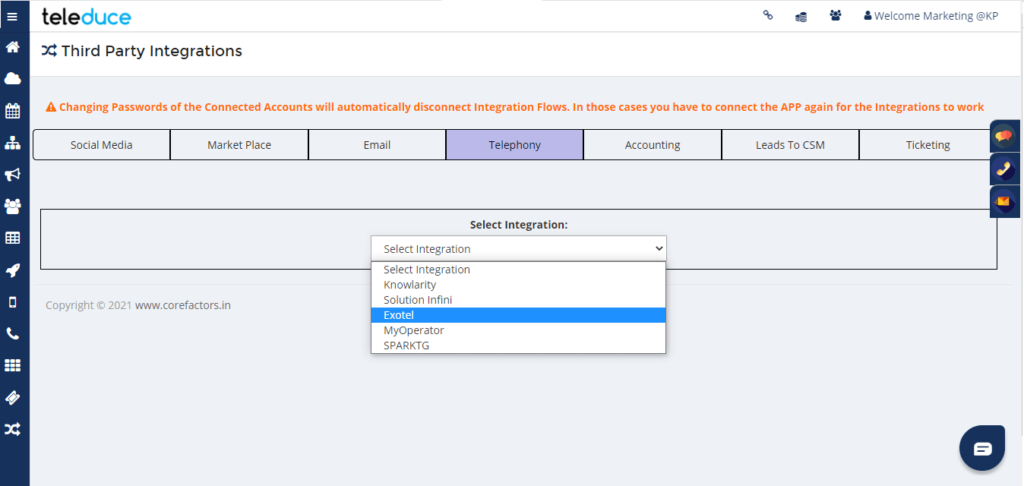
Task: Choose SPARKTG from the dropdown list
Action: (519, 346)
